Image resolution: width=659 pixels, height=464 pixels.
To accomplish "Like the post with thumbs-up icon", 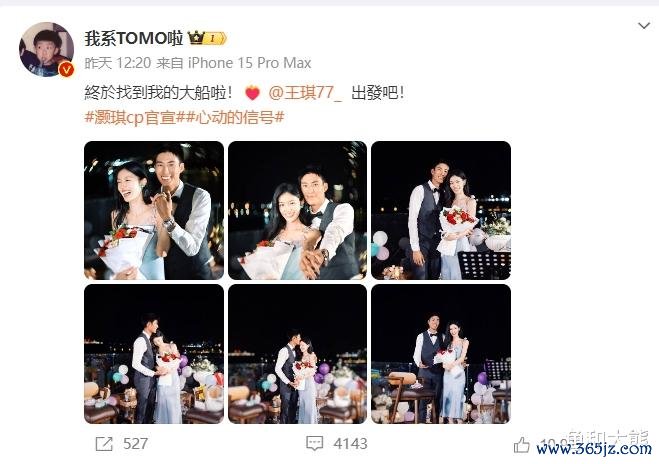I will coord(522,445).
